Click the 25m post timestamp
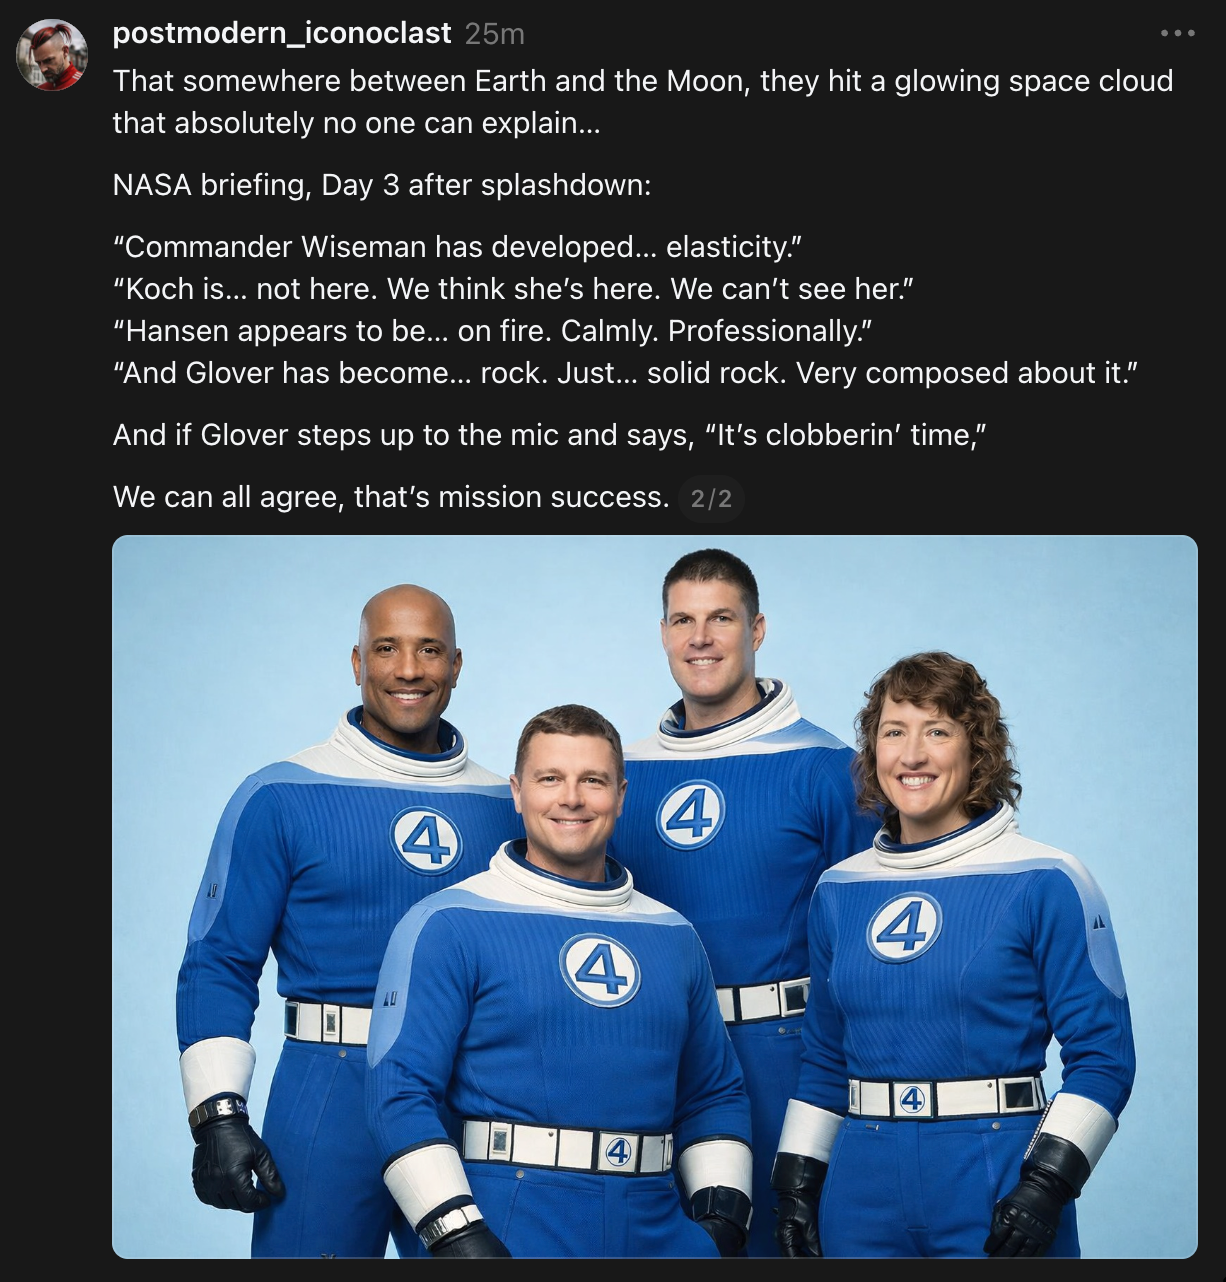Image resolution: width=1226 pixels, height=1282 pixels. pyautogui.click(x=494, y=34)
